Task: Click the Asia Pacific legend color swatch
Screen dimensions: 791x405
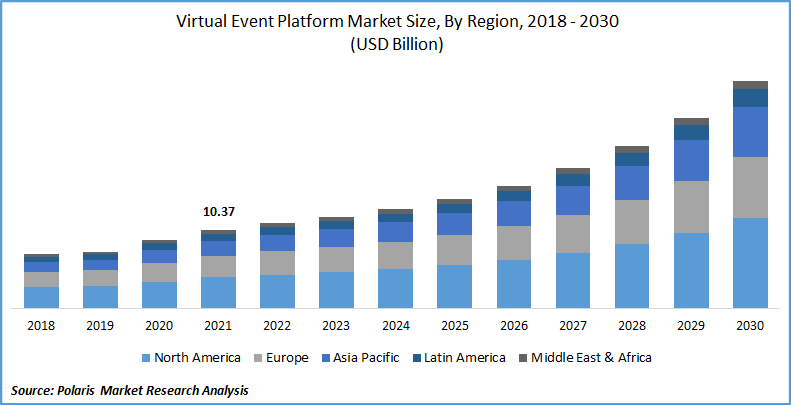Action: point(326,358)
